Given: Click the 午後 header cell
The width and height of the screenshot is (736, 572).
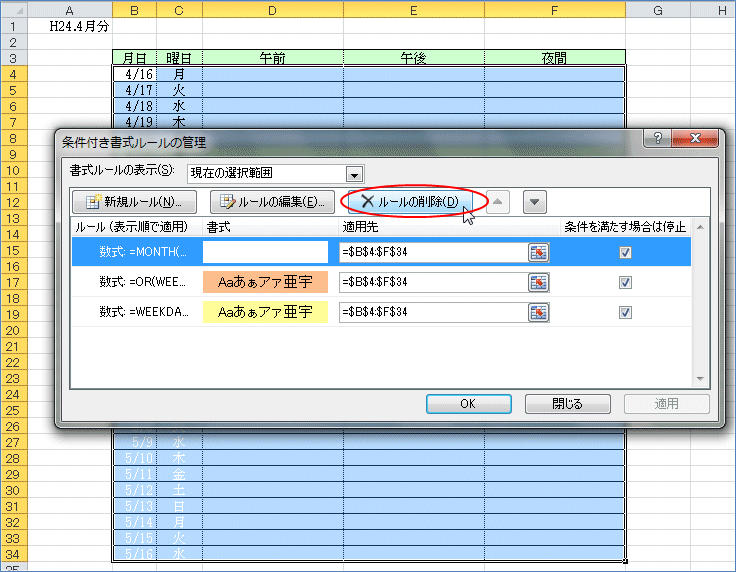Looking at the screenshot, I should pos(414,58).
